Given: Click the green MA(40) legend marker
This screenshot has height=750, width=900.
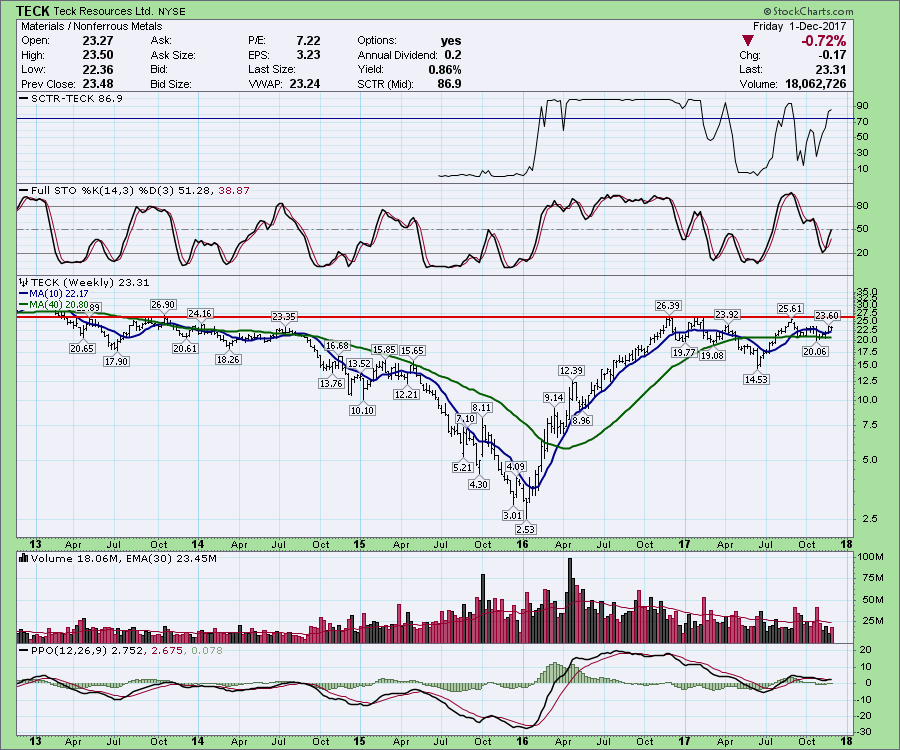Looking at the screenshot, I should (23, 302).
